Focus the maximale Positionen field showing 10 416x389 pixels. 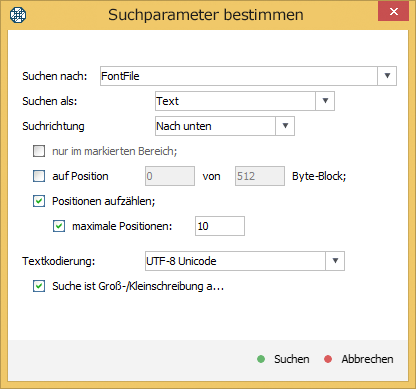tap(220, 226)
